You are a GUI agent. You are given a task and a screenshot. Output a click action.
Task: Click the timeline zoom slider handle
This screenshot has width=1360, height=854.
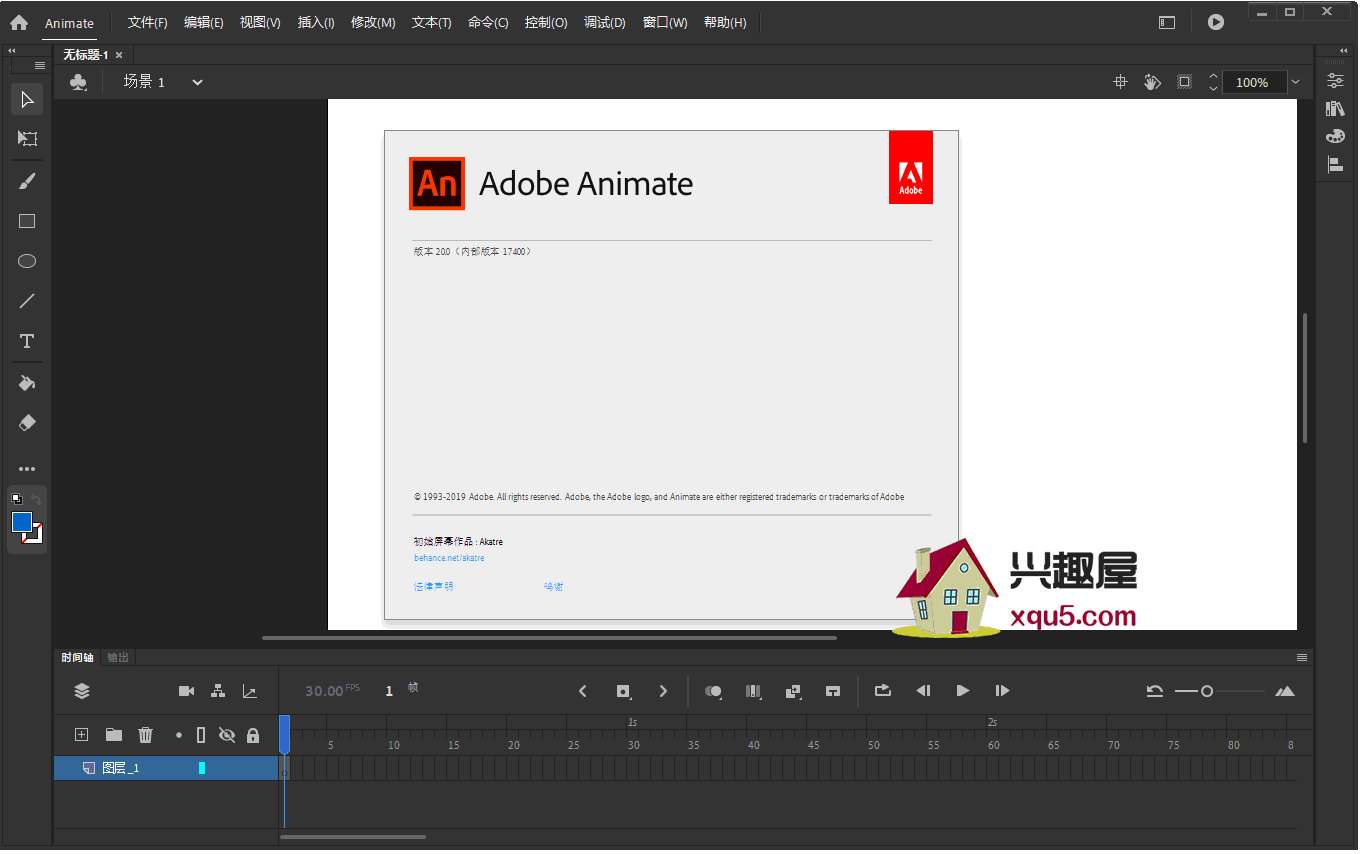(1207, 691)
